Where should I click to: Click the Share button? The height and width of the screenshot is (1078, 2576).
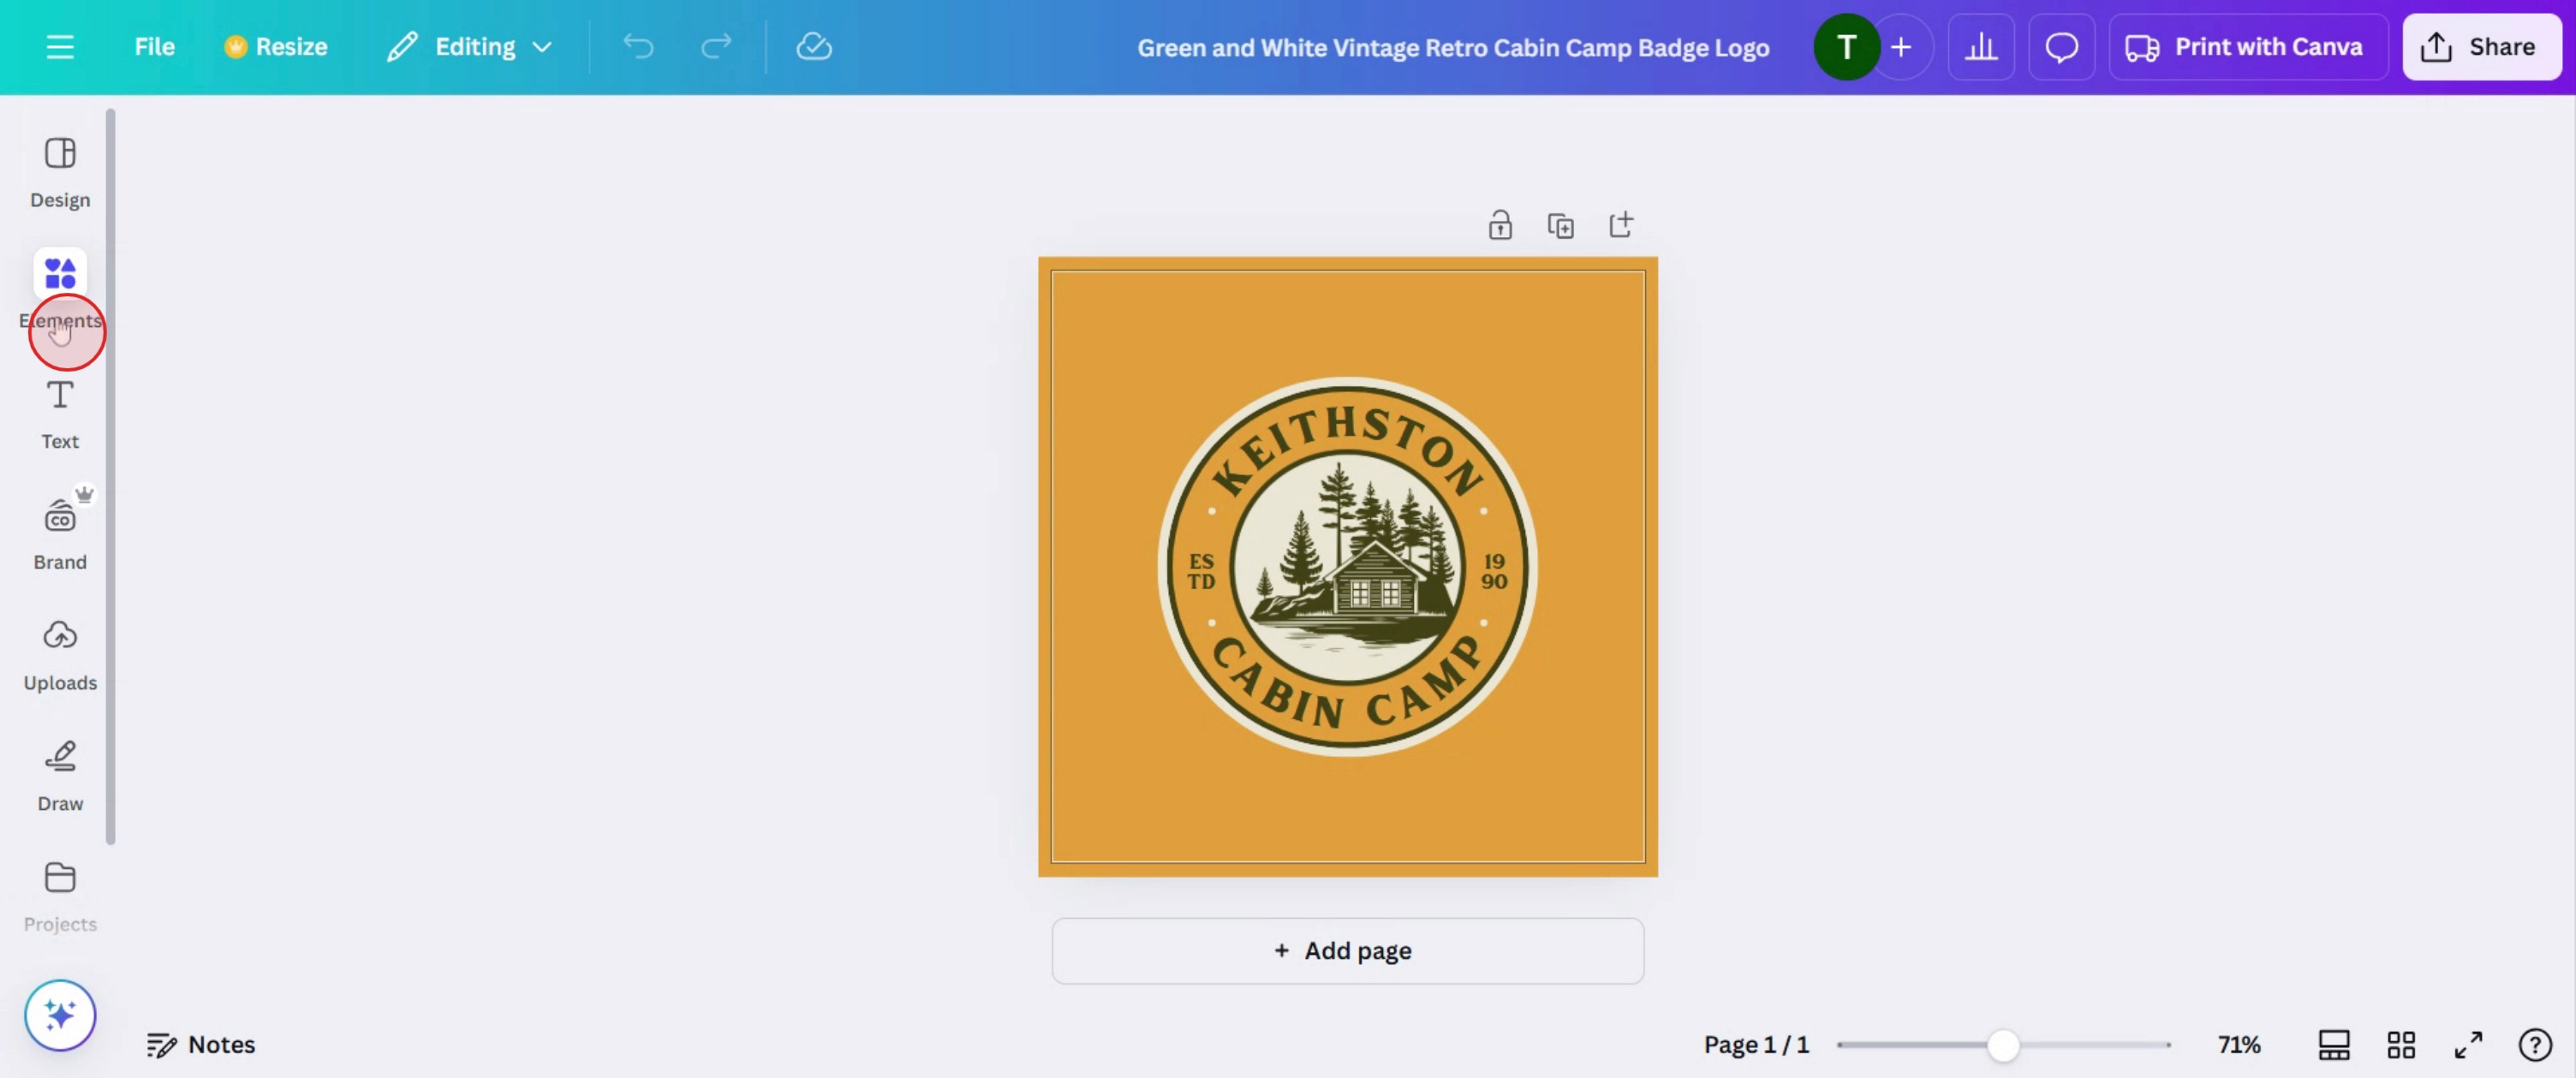(2480, 47)
